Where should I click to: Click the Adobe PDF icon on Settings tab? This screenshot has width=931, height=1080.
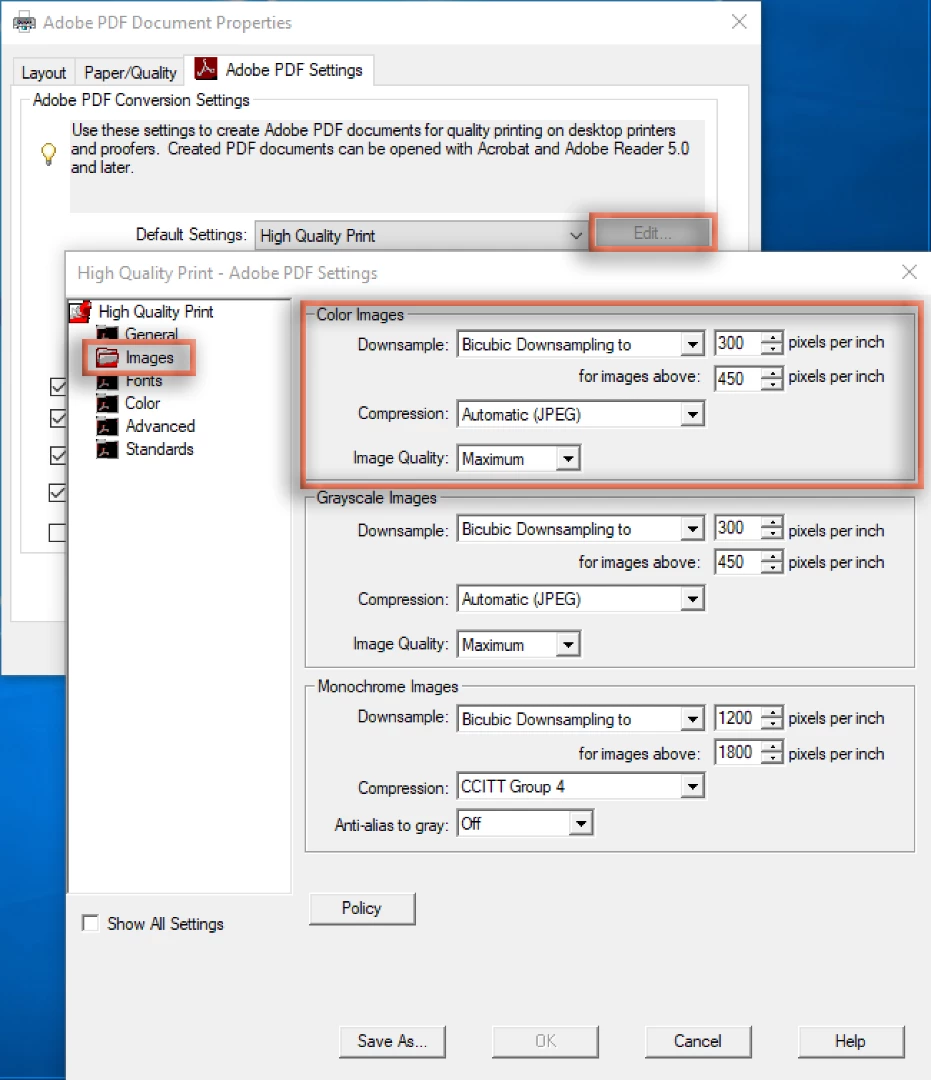206,69
